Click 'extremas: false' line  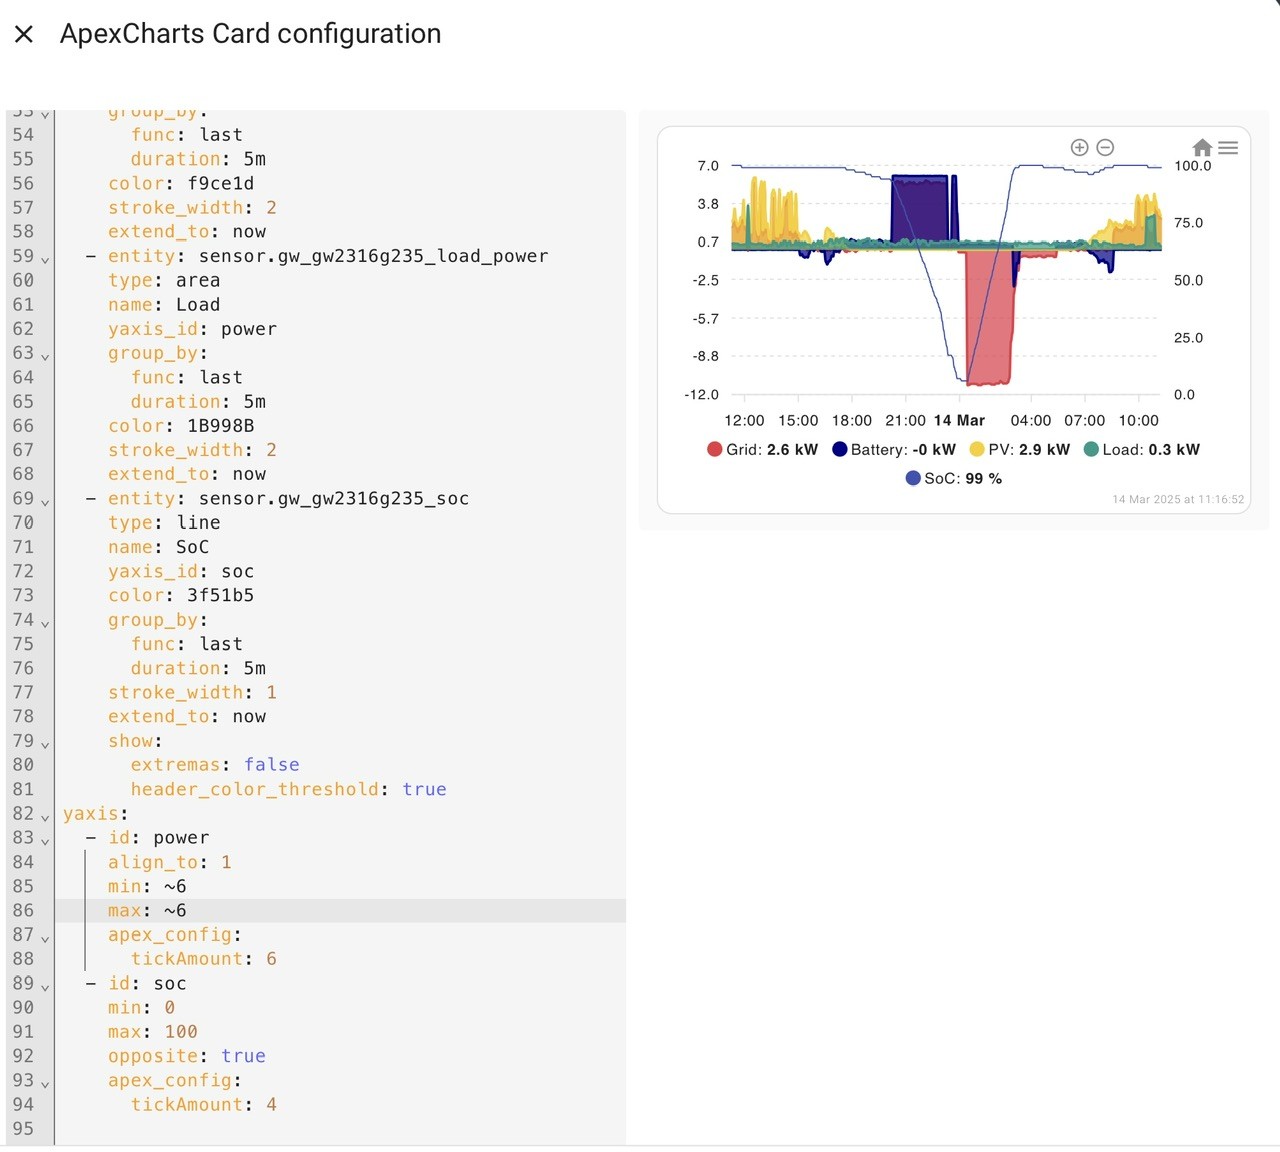point(215,765)
